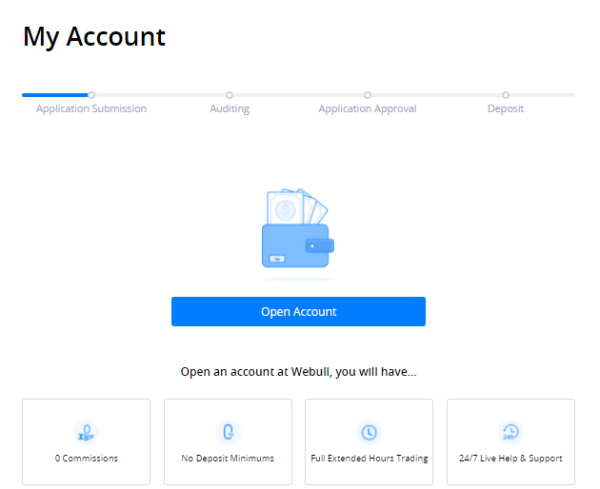
Task: Jump to the Application Approval label
Action: pyautogui.click(x=367, y=109)
